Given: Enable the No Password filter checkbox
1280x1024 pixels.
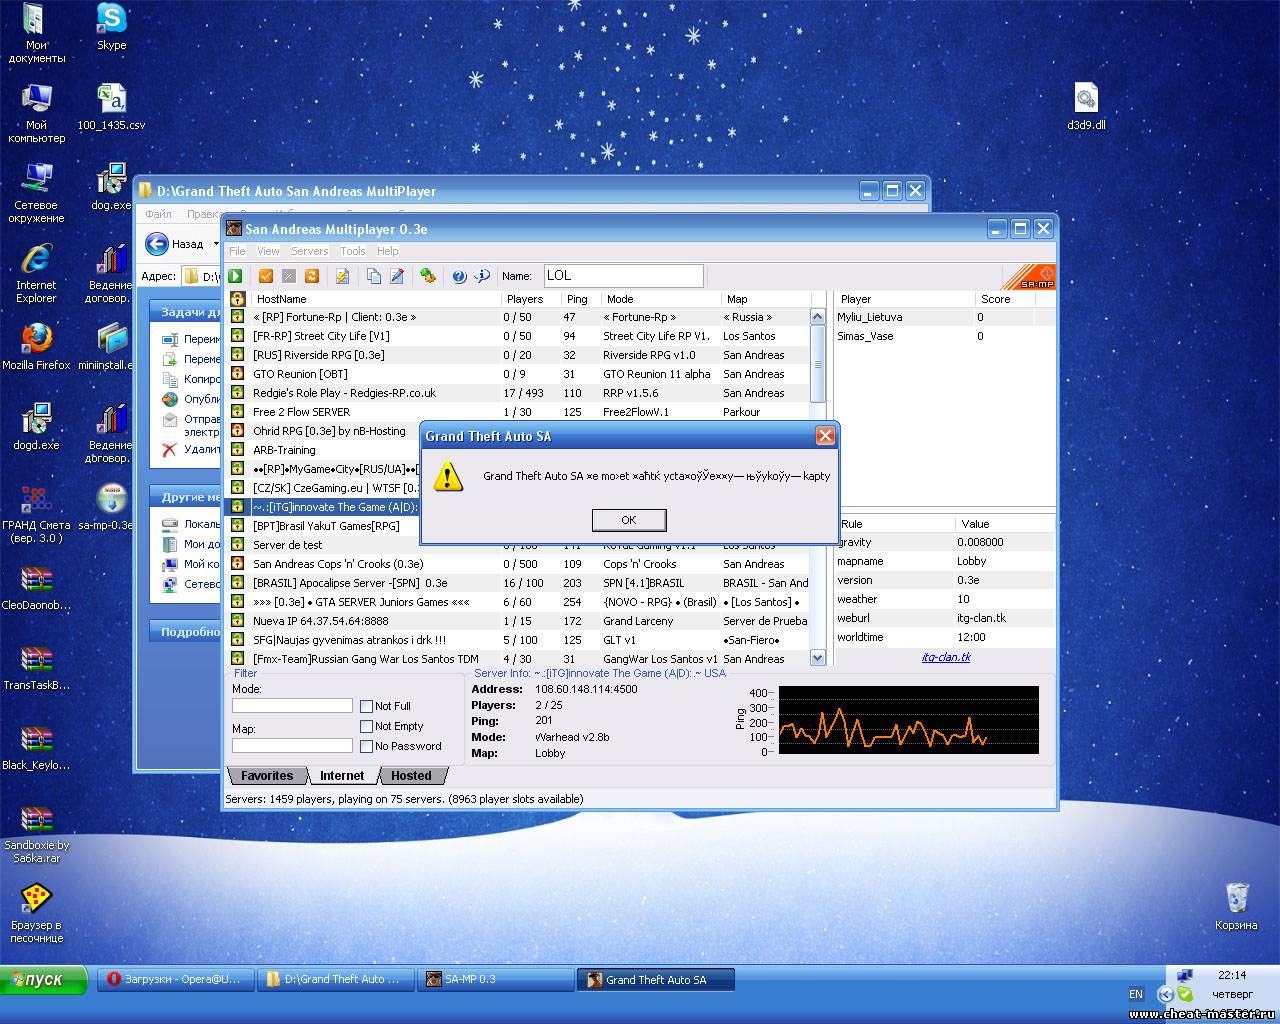Looking at the screenshot, I should [x=366, y=746].
